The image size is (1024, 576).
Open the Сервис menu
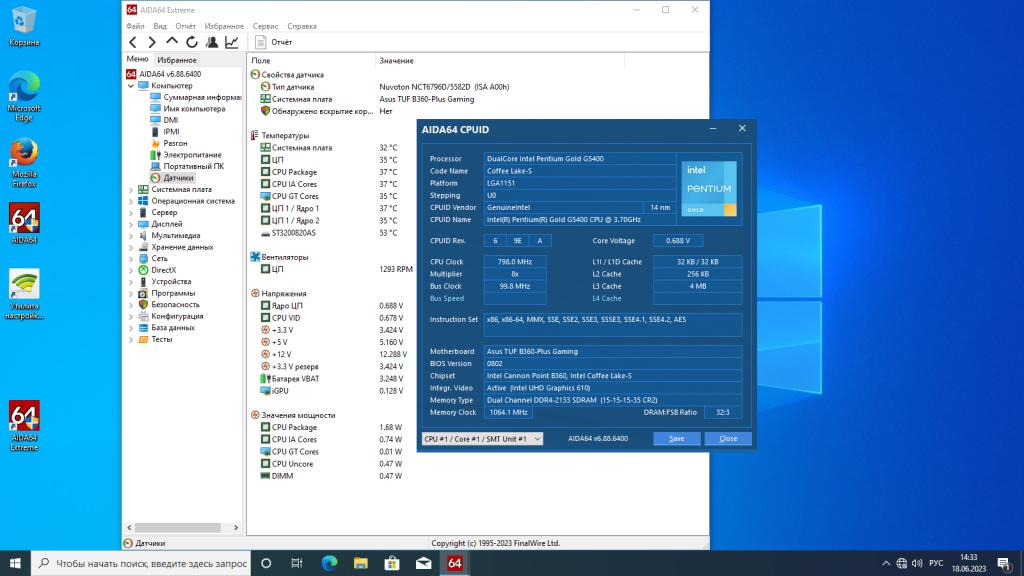click(x=266, y=26)
